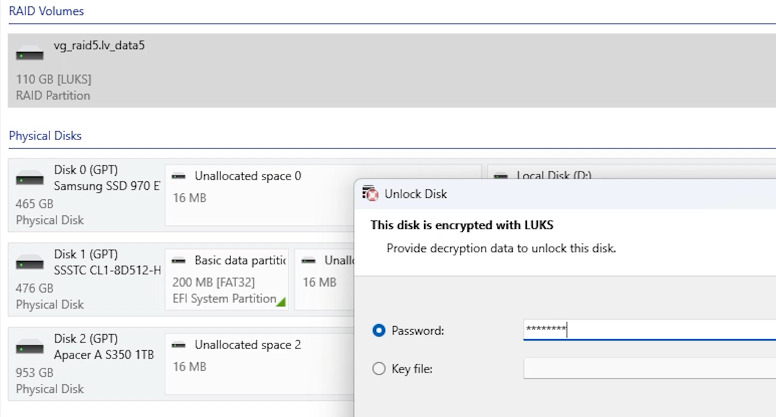The height and width of the screenshot is (417, 776).
Task: Select Disk 2 (GPT) label
Action: pos(86,339)
